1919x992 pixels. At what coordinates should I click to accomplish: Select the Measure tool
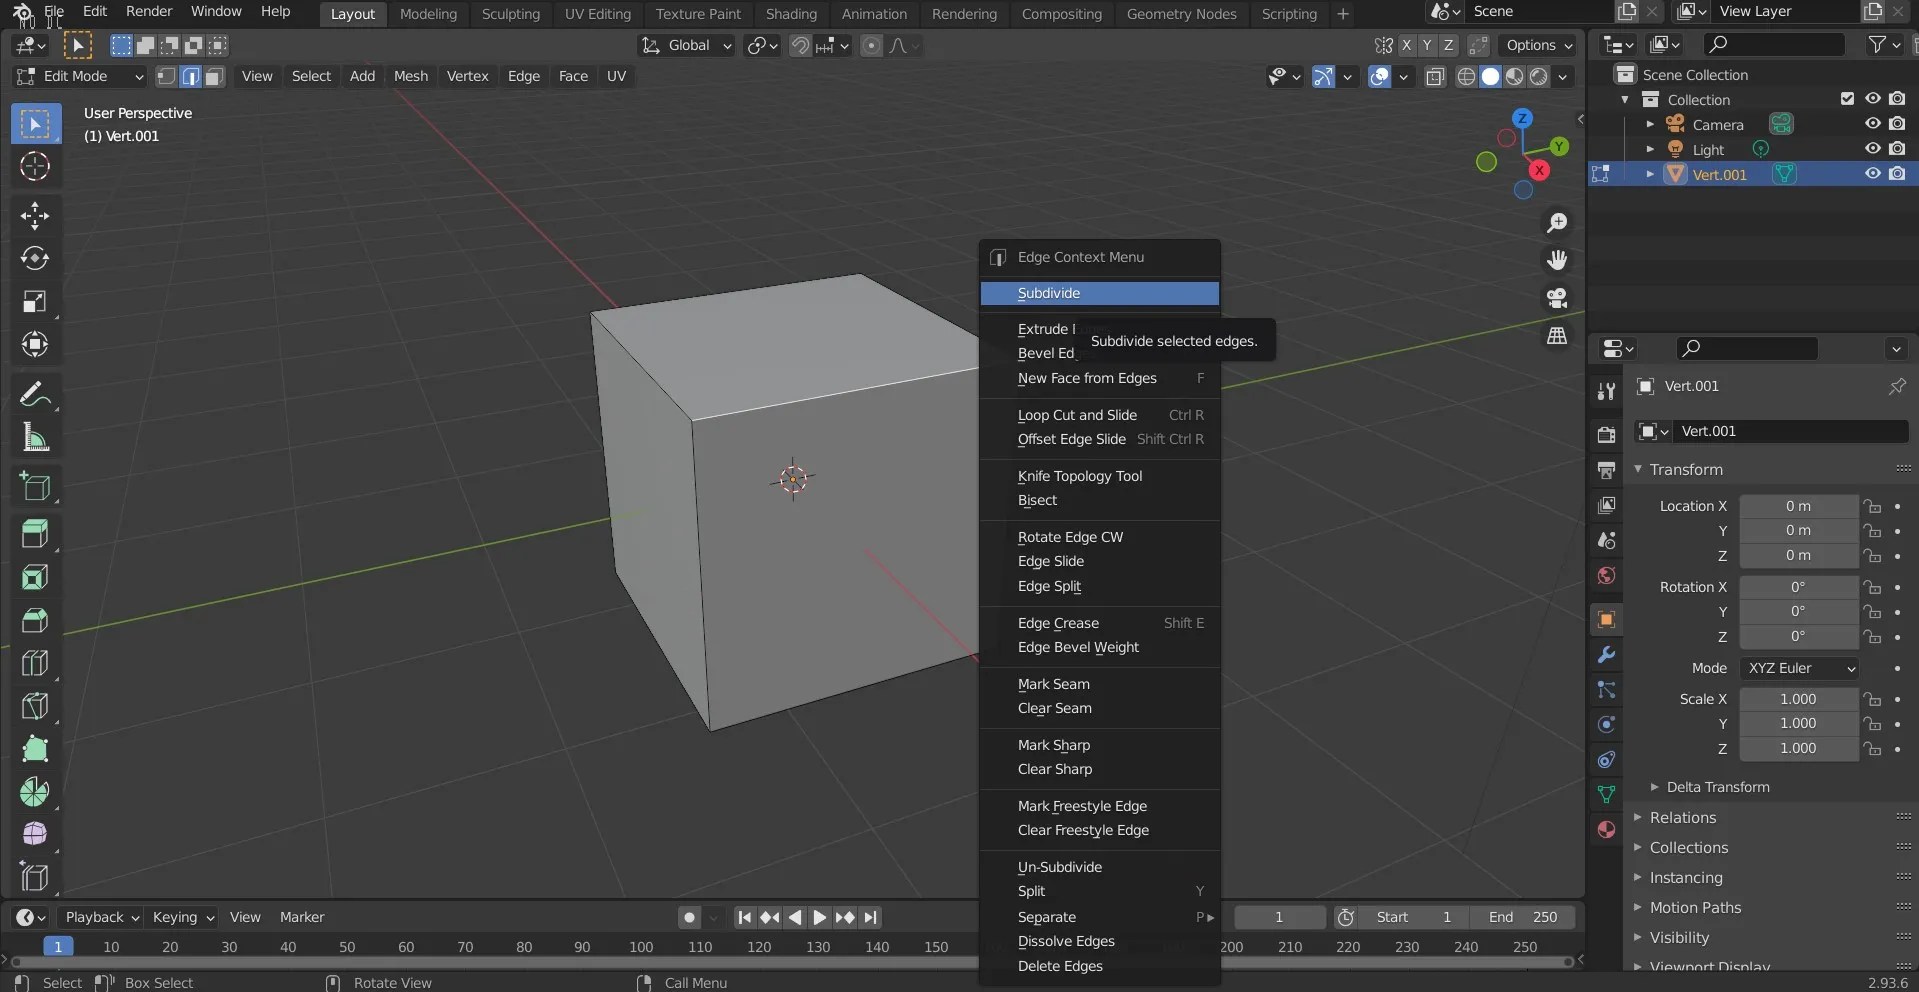(35, 437)
